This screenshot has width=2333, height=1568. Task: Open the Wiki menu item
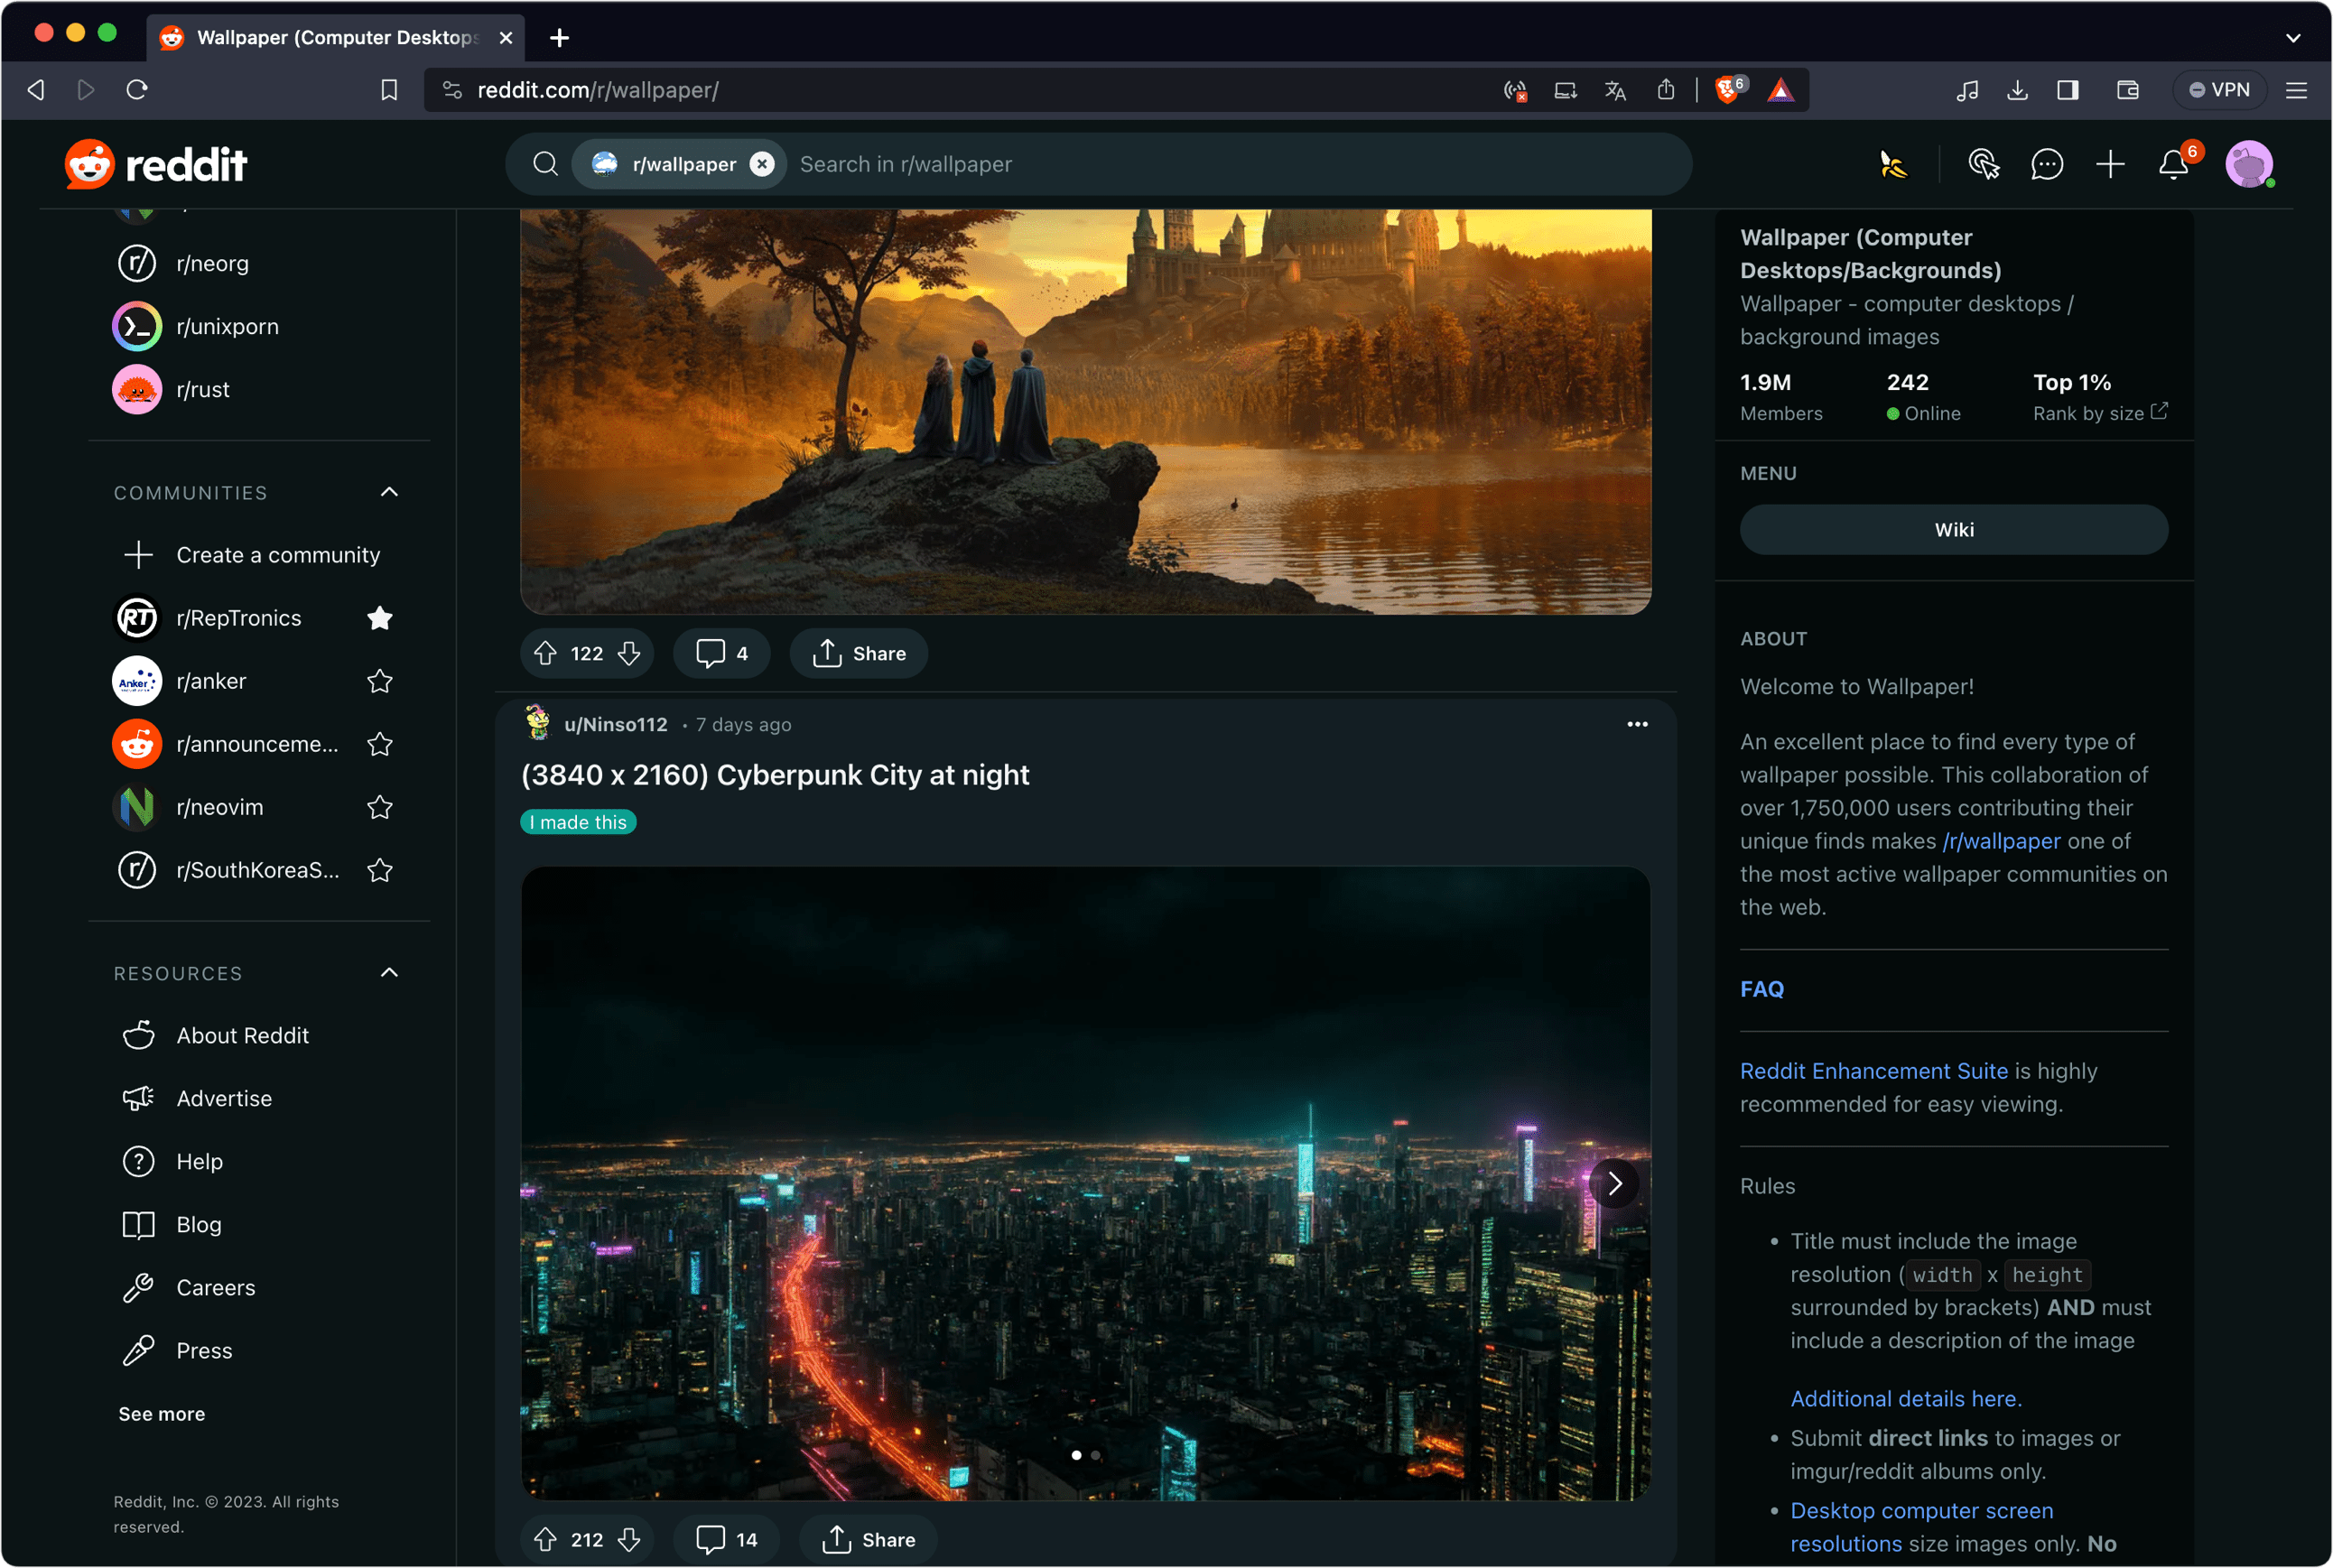click(x=1953, y=529)
